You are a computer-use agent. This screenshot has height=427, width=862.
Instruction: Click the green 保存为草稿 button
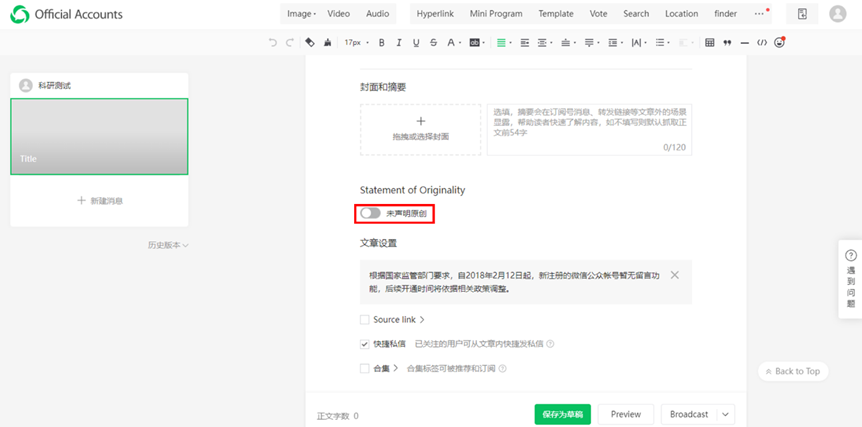tap(562, 414)
